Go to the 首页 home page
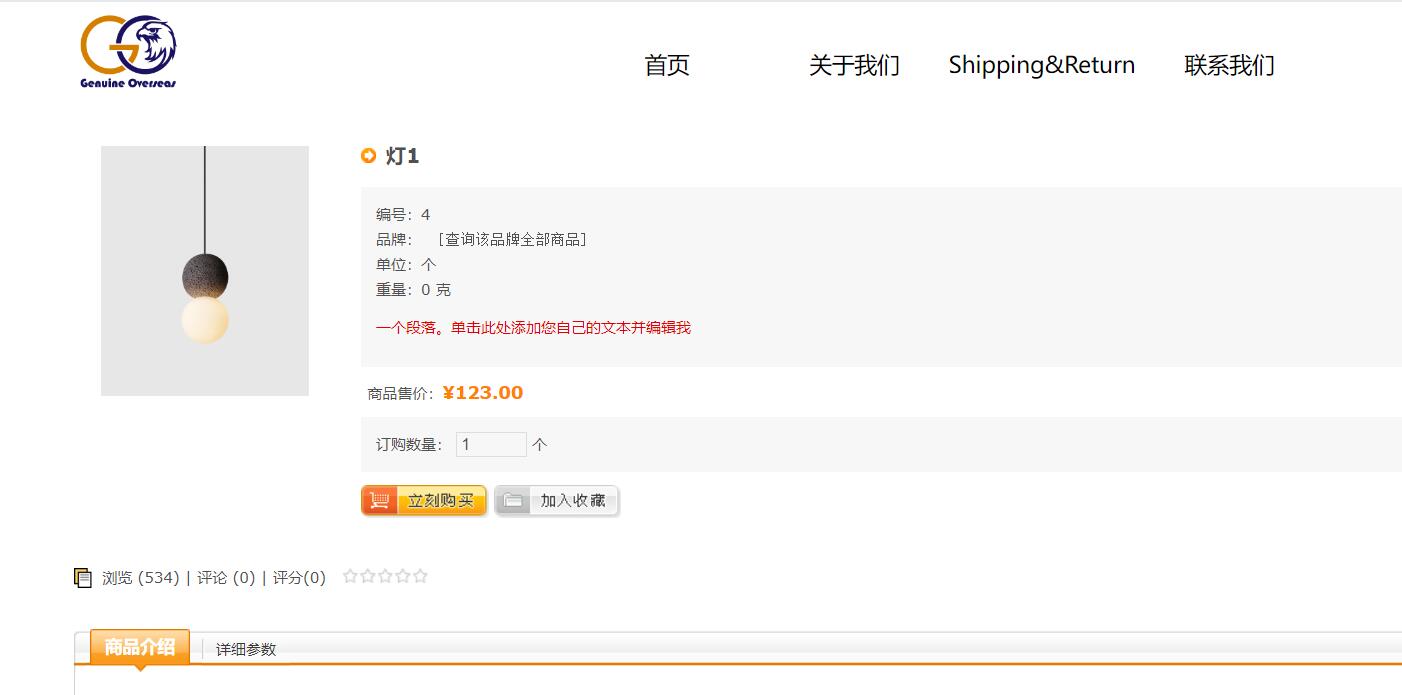This screenshot has width=1402, height=695. (x=667, y=66)
